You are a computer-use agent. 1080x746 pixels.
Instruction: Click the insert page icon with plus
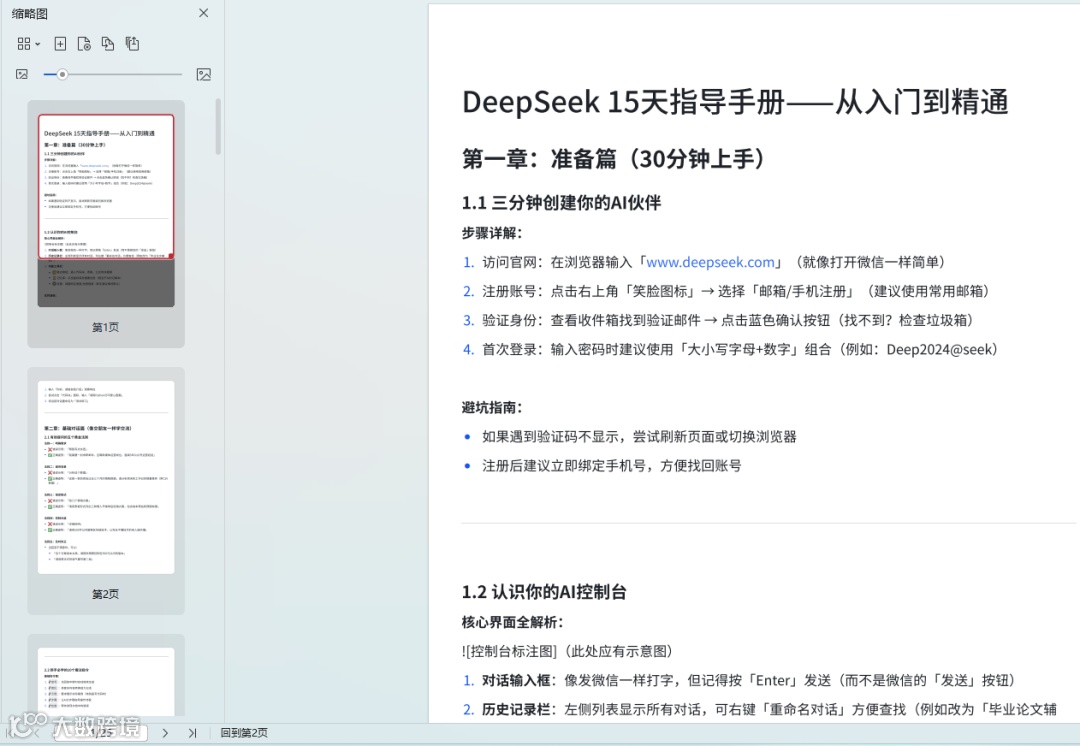click(x=61, y=44)
